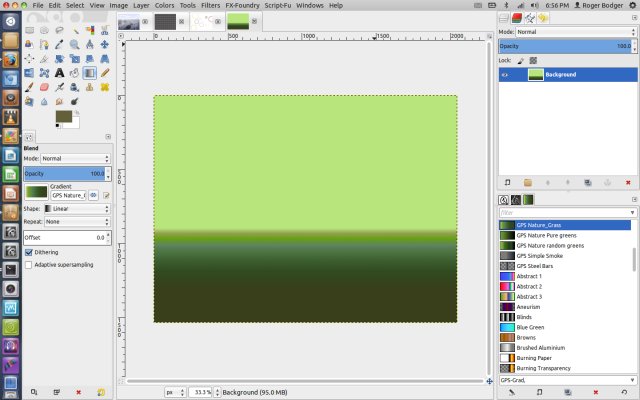This screenshot has height=400, width=640.
Task: Click the new layer icon
Action: 508,182
